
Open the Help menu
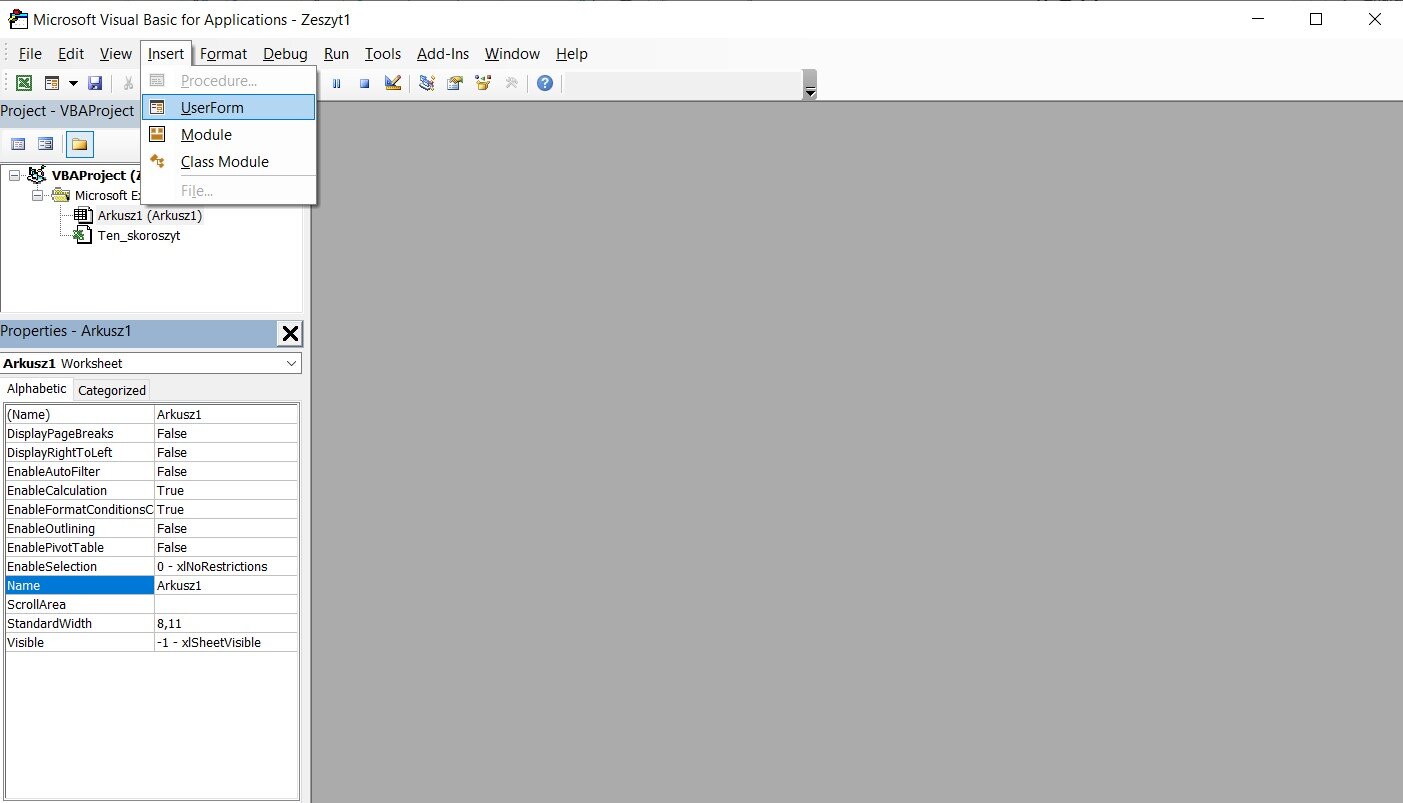point(572,54)
